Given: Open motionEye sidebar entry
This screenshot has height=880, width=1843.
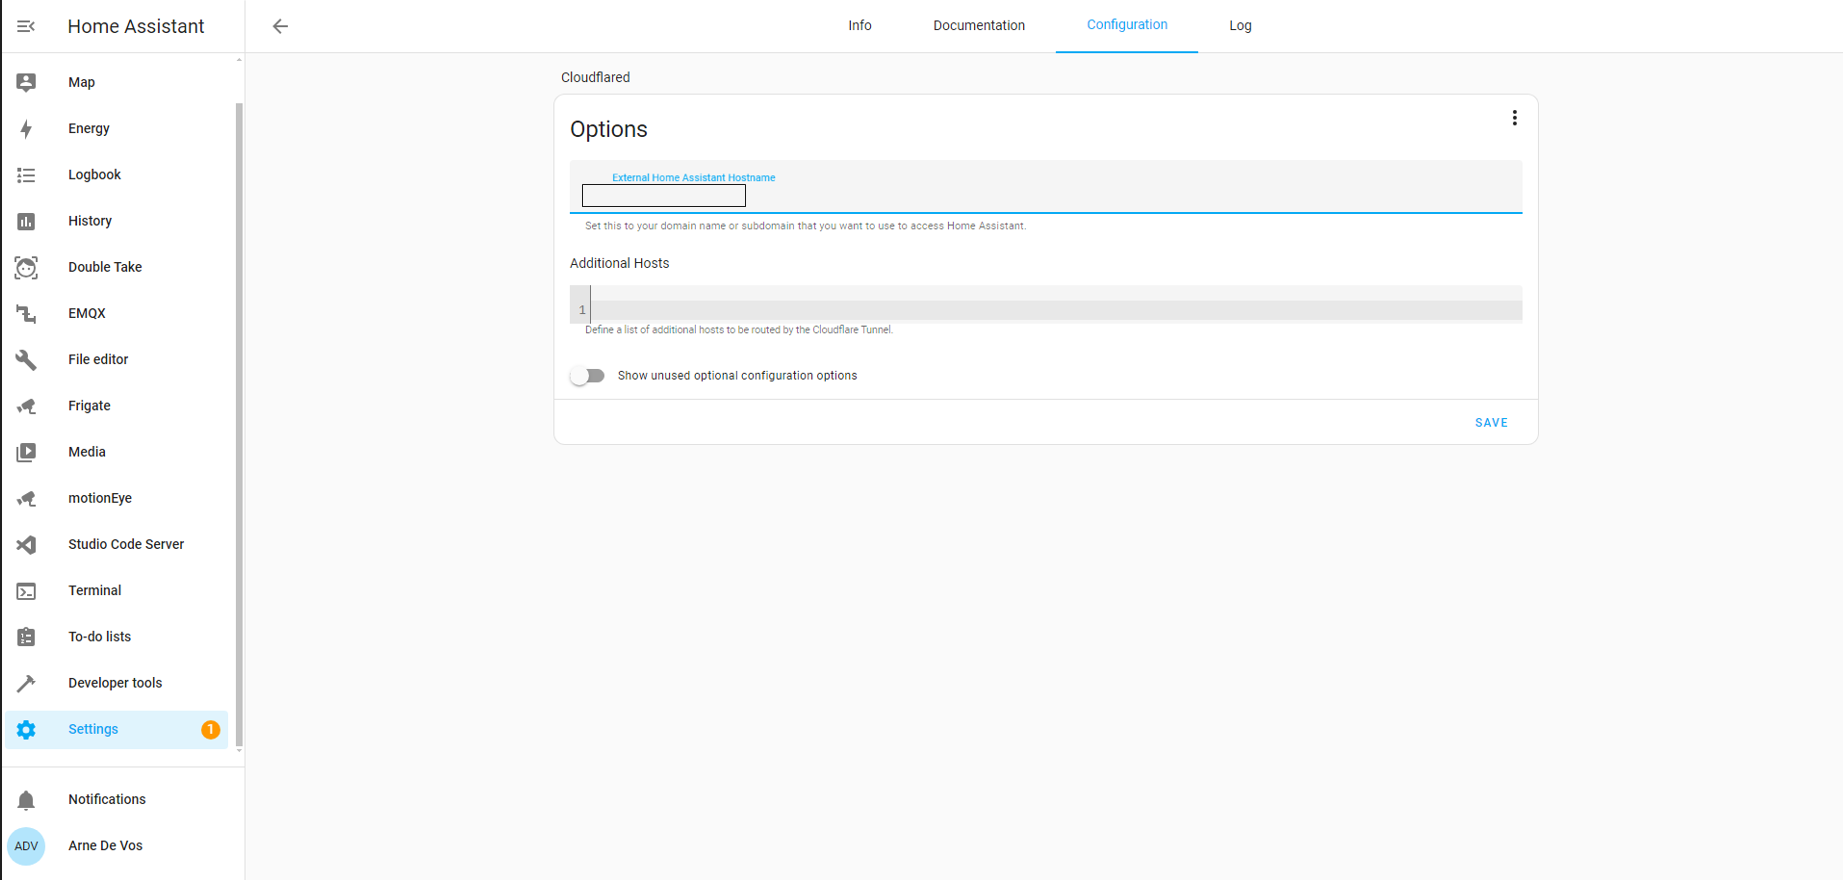Looking at the screenshot, I should (116, 498).
